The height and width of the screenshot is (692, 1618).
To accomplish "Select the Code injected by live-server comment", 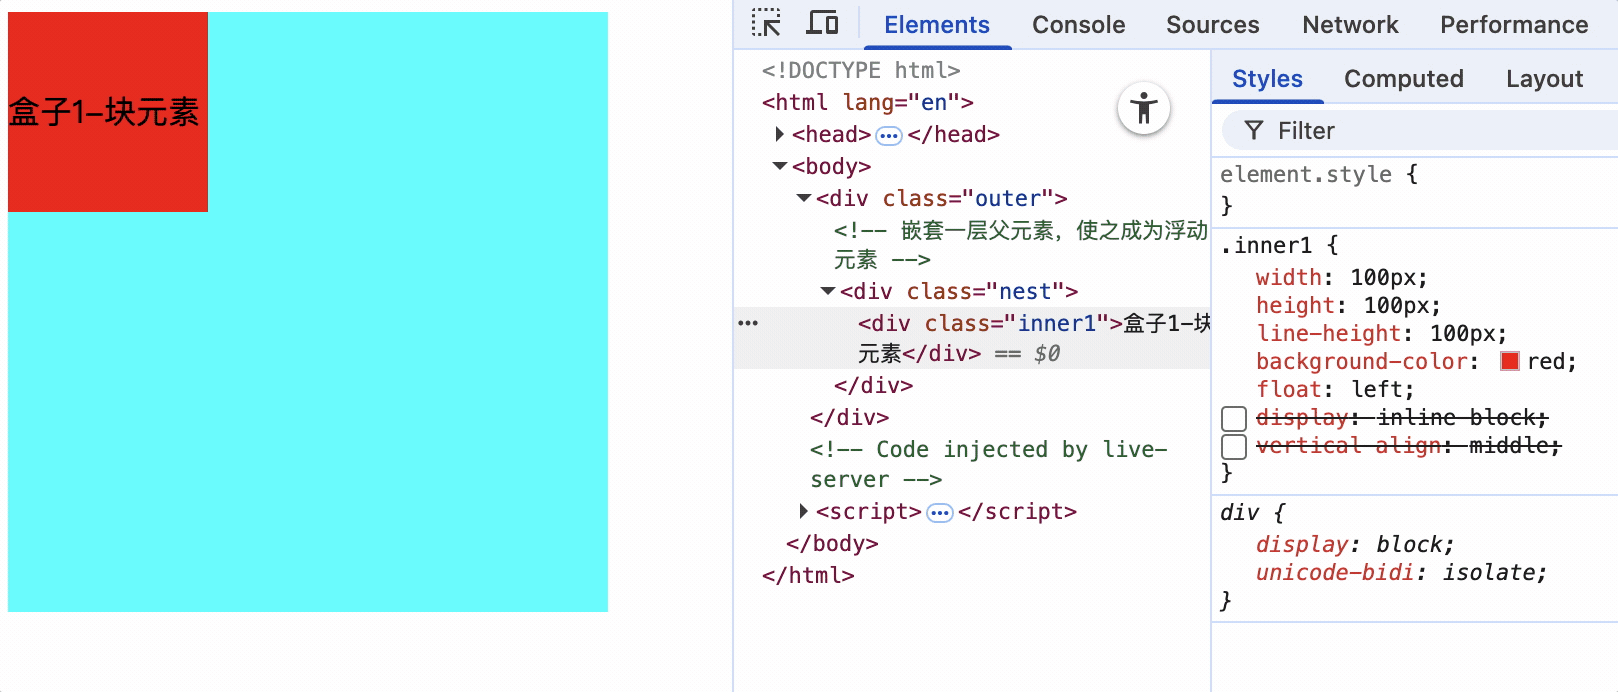I will tap(988, 464).
